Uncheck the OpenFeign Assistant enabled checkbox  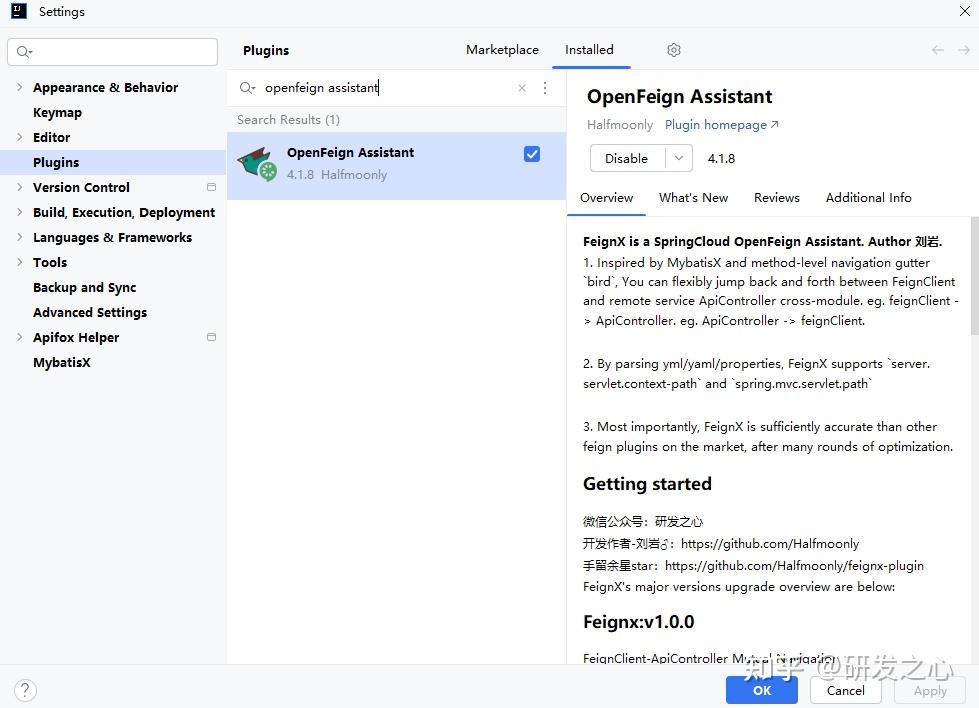click(531, 153)
